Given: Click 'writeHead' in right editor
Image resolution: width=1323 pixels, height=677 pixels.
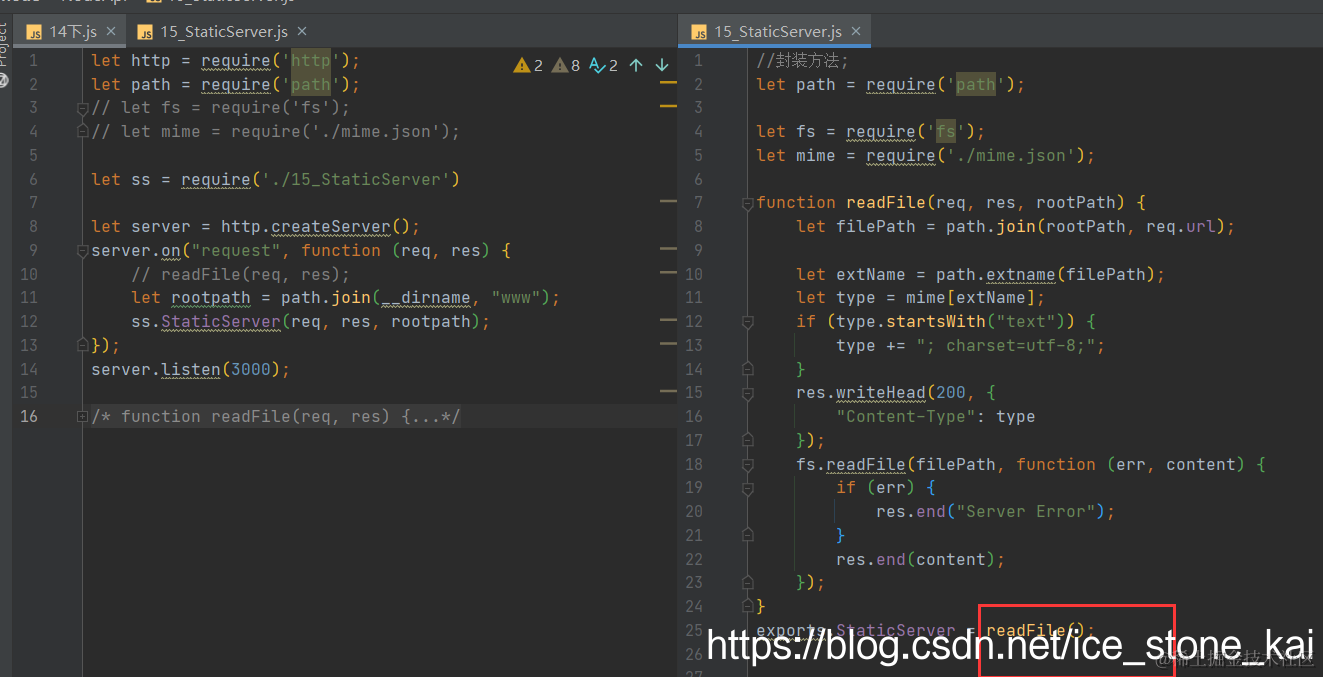Looking at the screenshot, I should (881, 392).
